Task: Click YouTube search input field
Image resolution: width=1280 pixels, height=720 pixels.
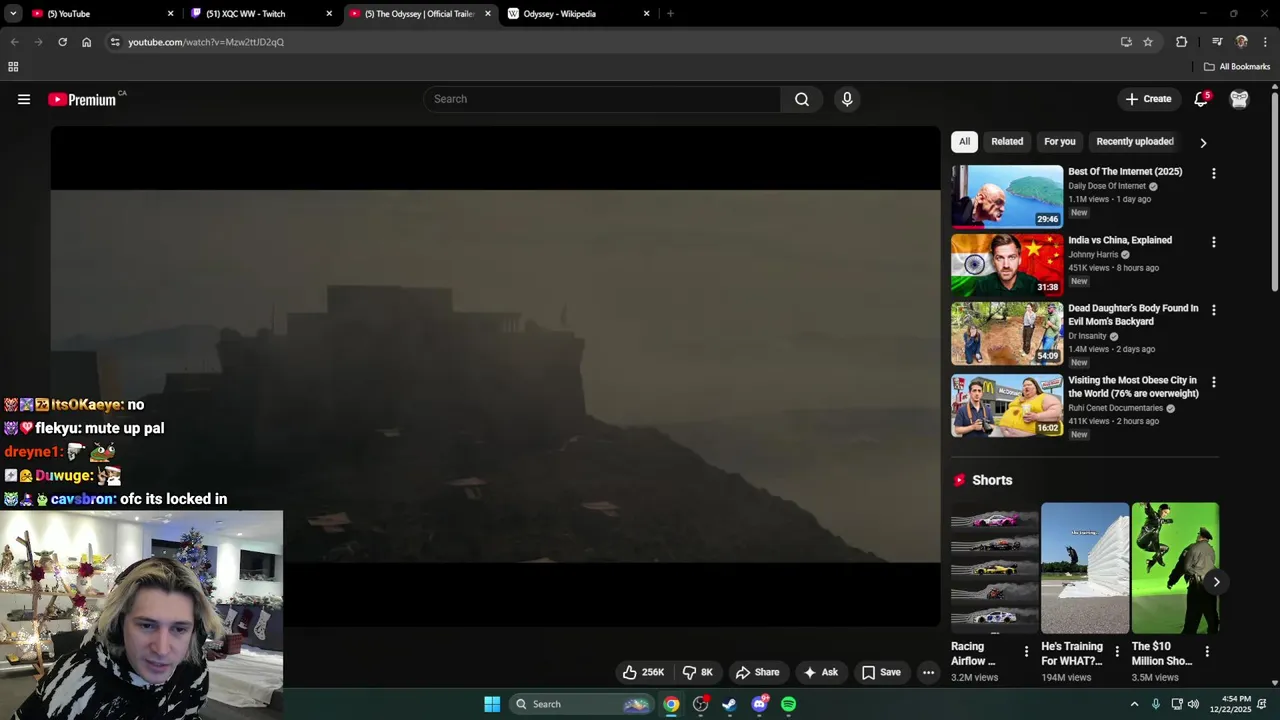Action: pyautogui.click(x=603, y=99)
